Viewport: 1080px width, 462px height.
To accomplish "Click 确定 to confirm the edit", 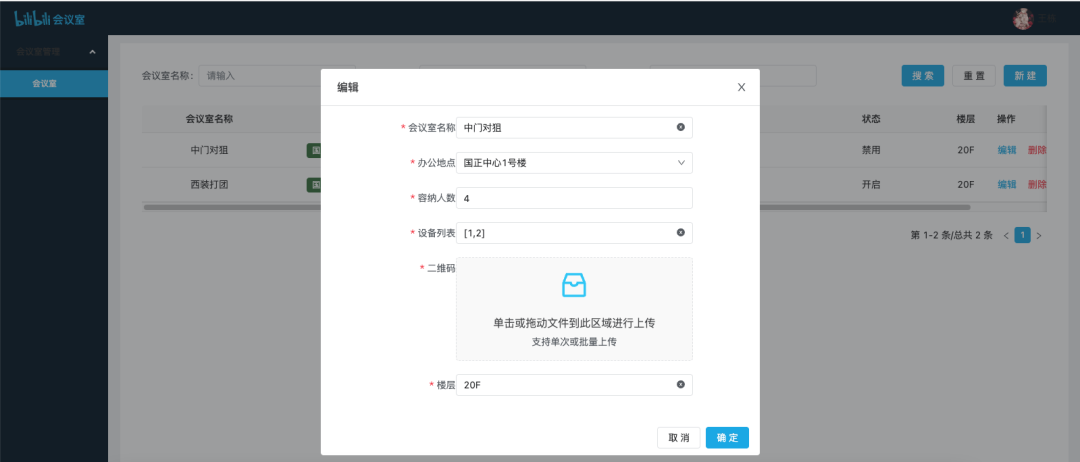I will point(727,438).
